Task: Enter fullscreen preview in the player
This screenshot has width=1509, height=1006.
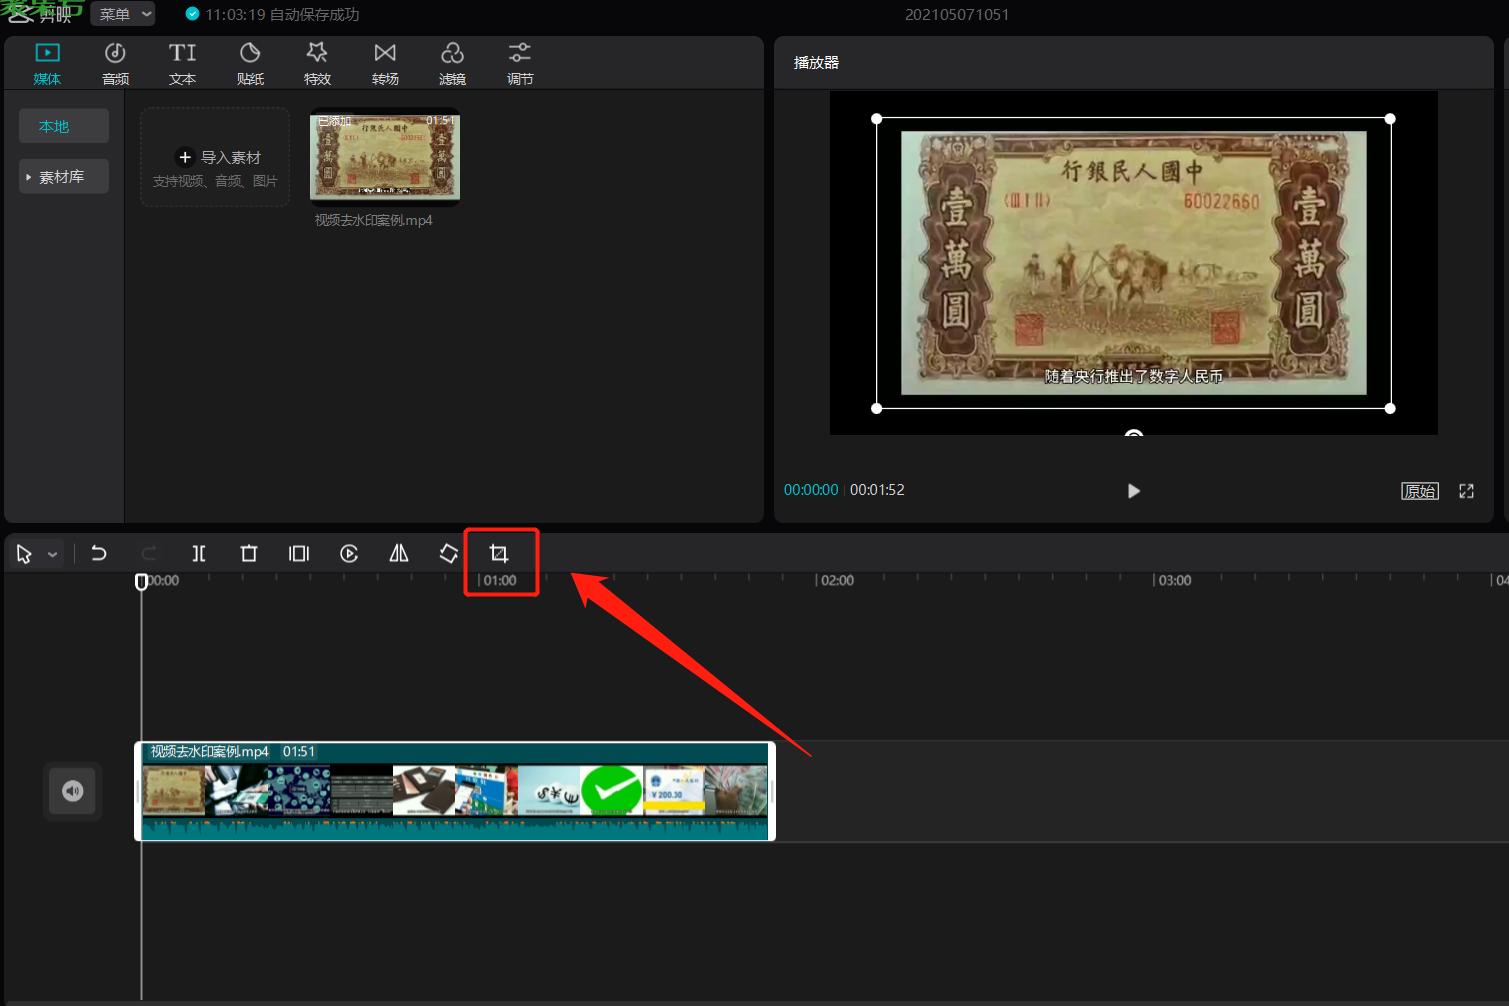Action: 1466,491
